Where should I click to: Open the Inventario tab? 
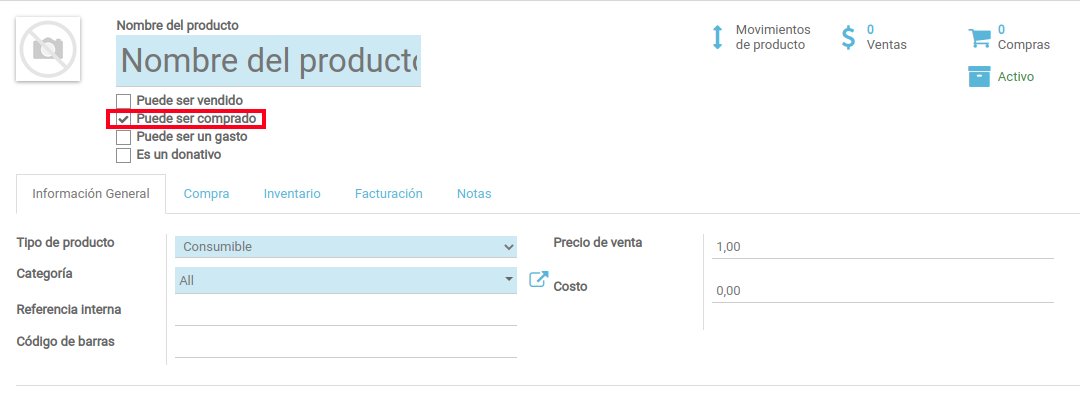pyautogui.click(x=292, y=194)
